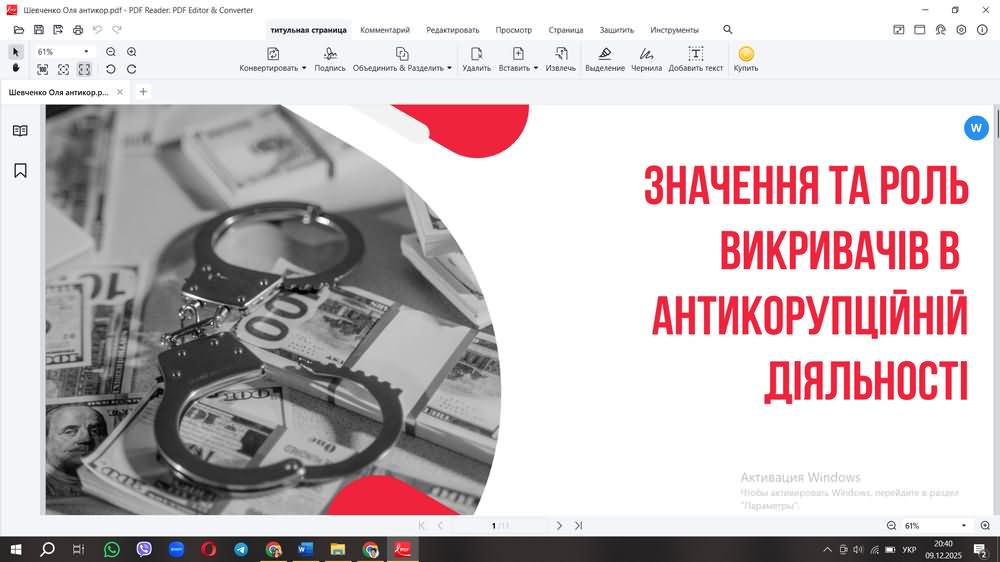The image size is (1000, 562).
Task: Open the support headset icon
Action: point(941,29)
